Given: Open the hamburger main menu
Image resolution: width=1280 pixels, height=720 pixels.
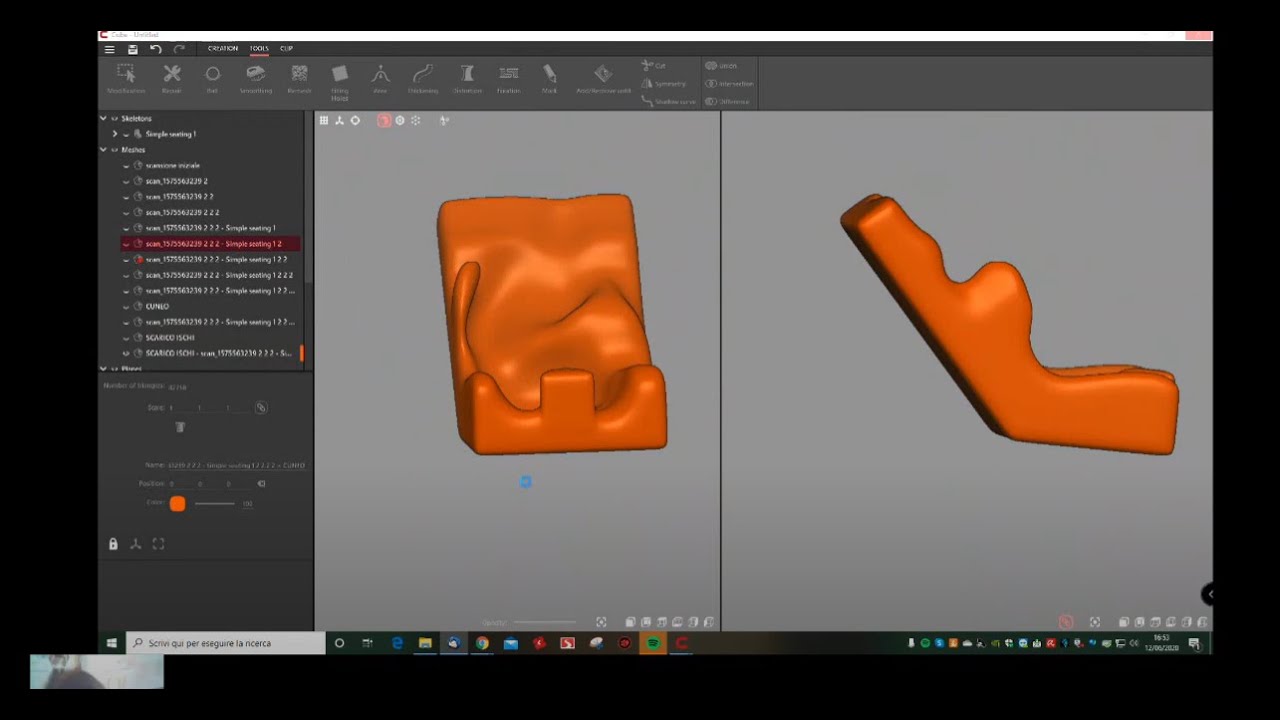Looking at the screenshot, I should (x=109, y=49).
